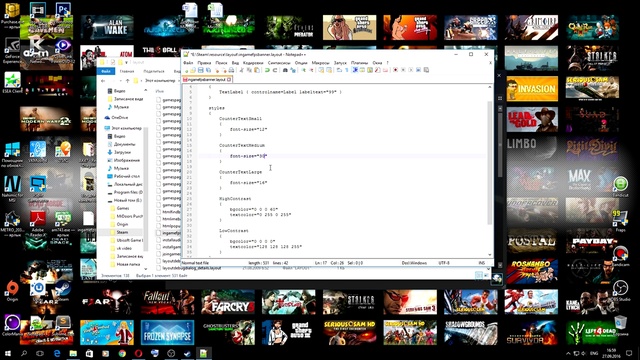Click the Zoom Out icon in Notepad++ toolbar

311,70
